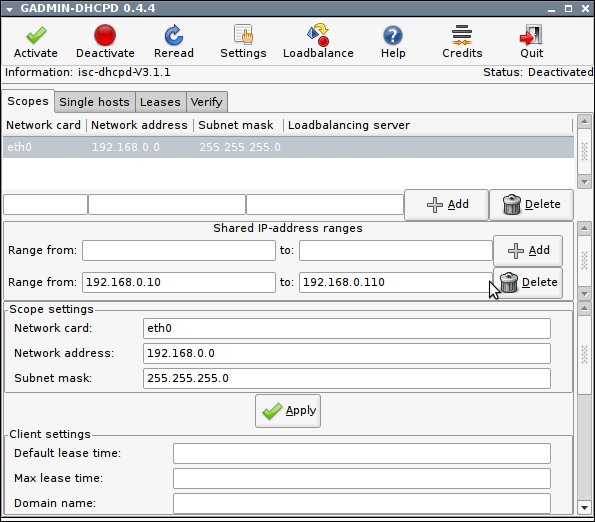Click the Deactivate red circle icon
This screenshot has height=522, width=595.
105,35
